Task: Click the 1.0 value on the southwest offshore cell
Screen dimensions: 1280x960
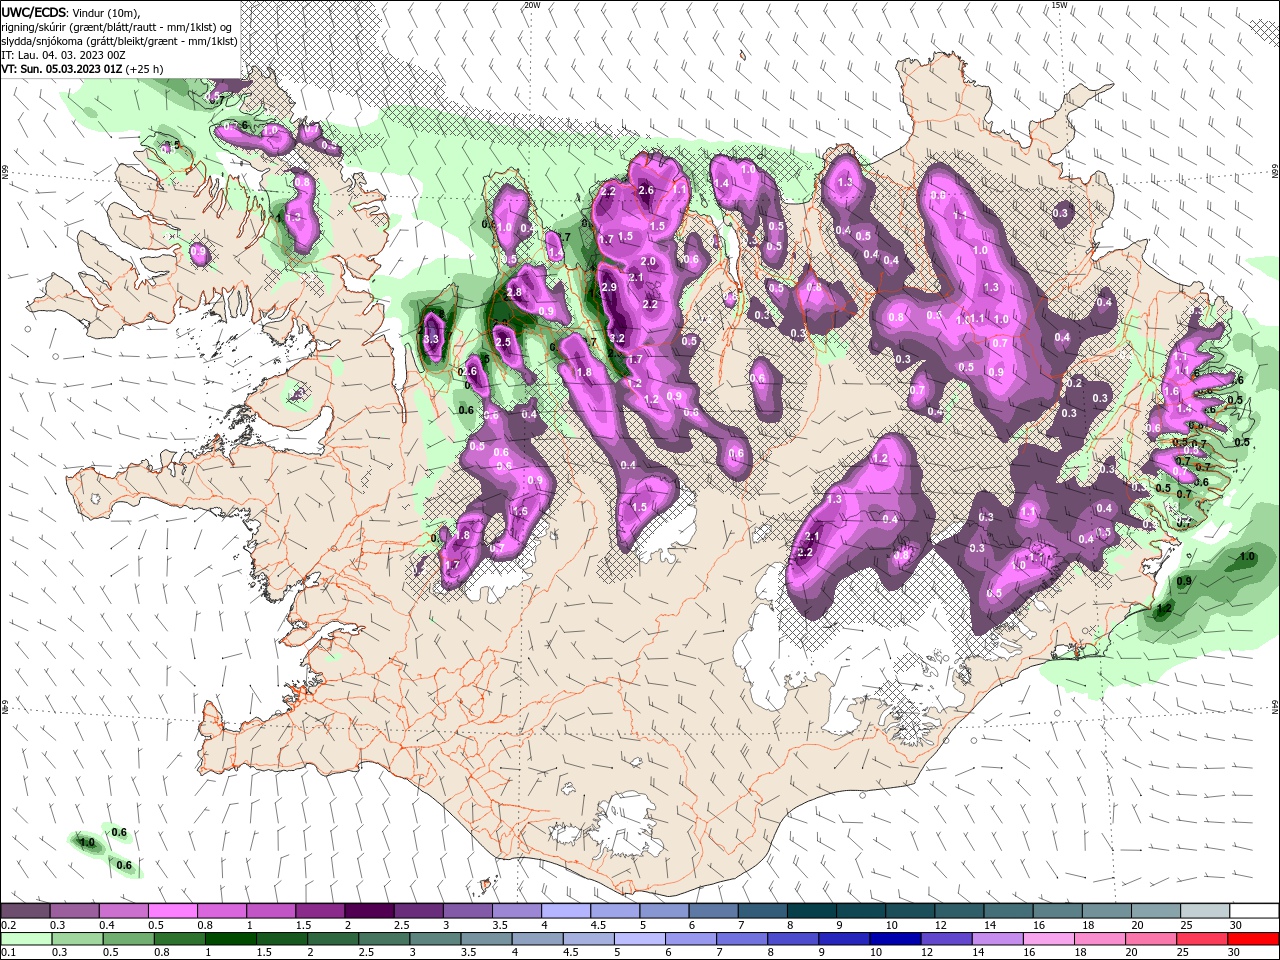Action: (x=87, y=843)
